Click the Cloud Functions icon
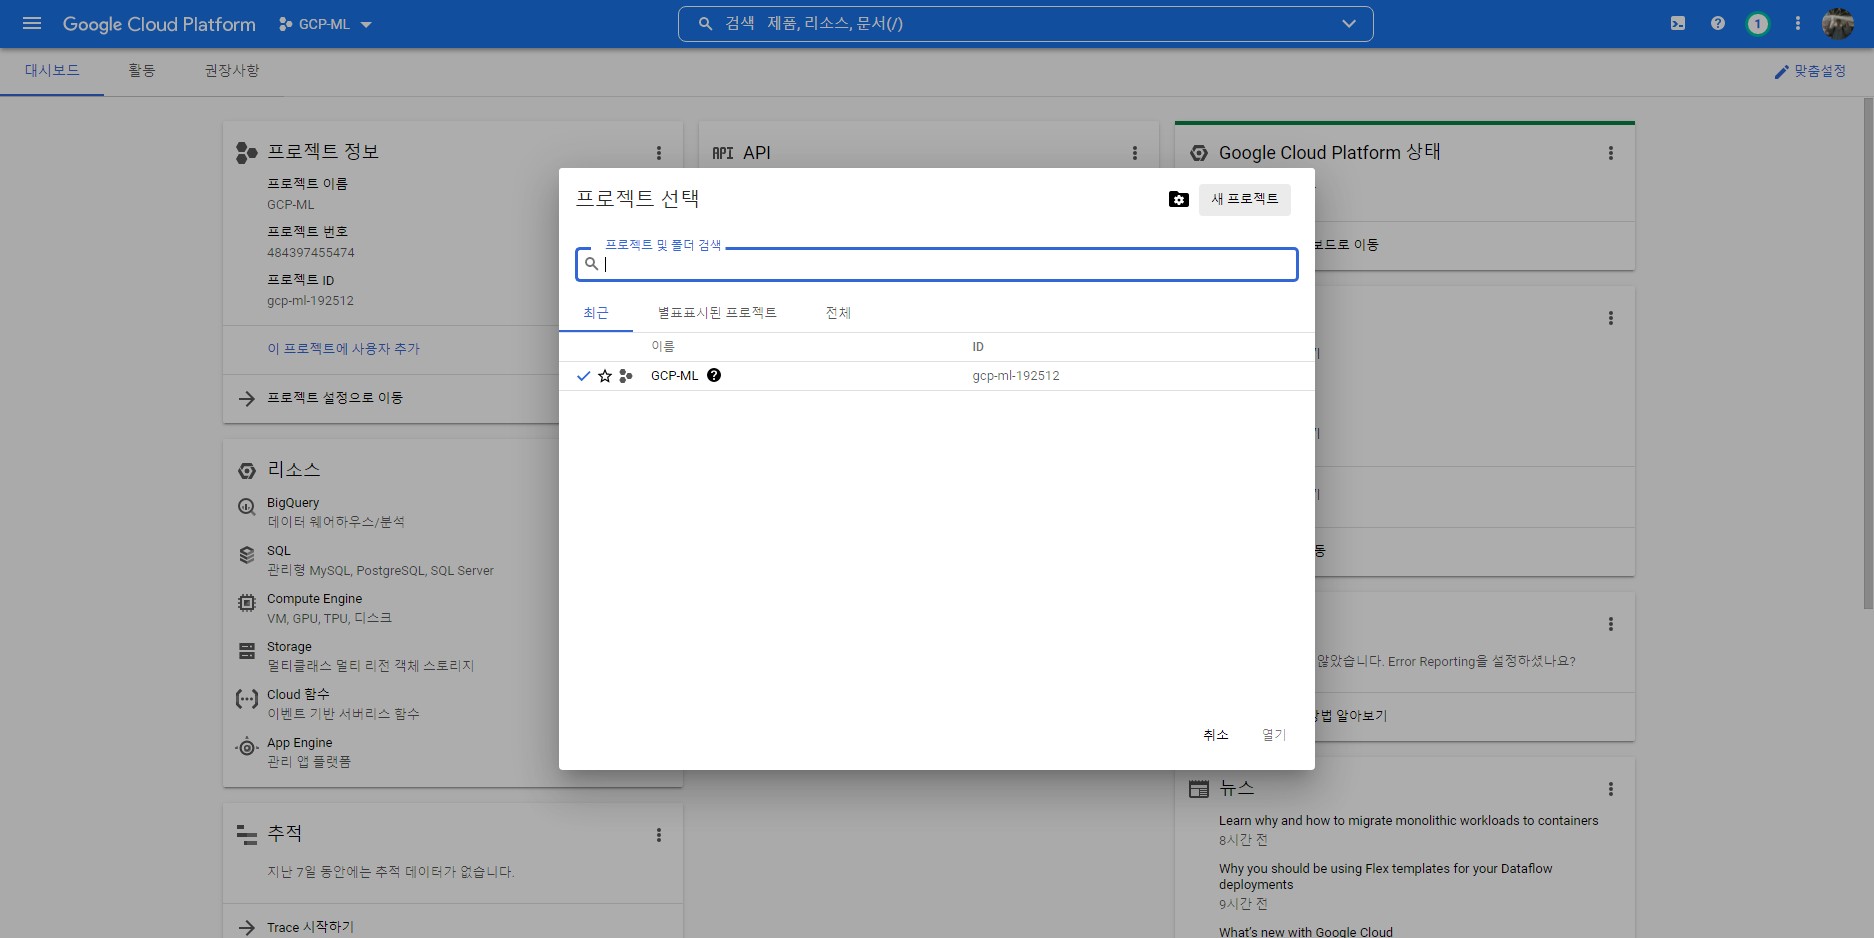 247,699
